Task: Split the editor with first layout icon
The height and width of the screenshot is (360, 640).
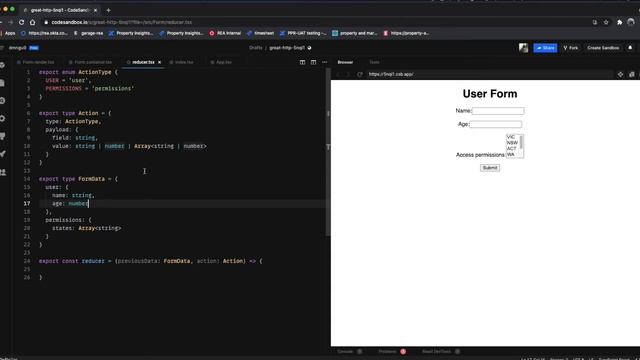Action: coord(302,62)
